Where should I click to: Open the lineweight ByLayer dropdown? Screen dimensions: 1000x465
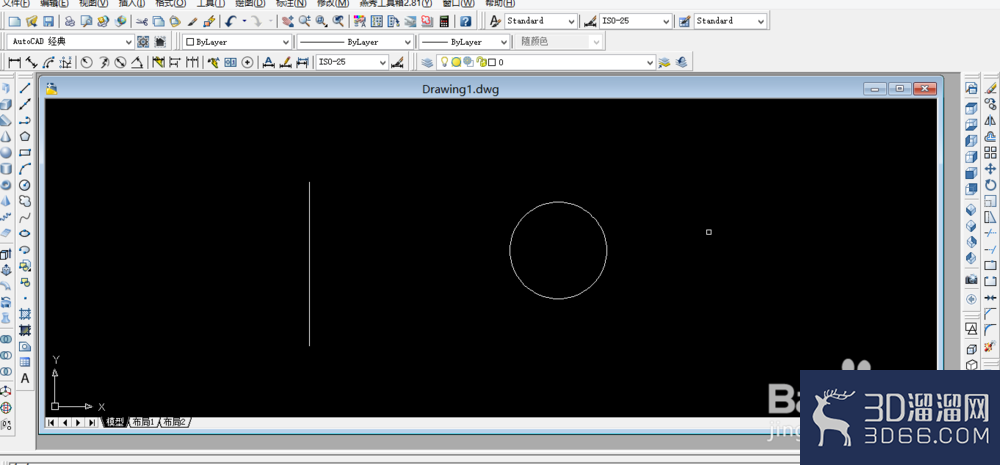(464, 41)
